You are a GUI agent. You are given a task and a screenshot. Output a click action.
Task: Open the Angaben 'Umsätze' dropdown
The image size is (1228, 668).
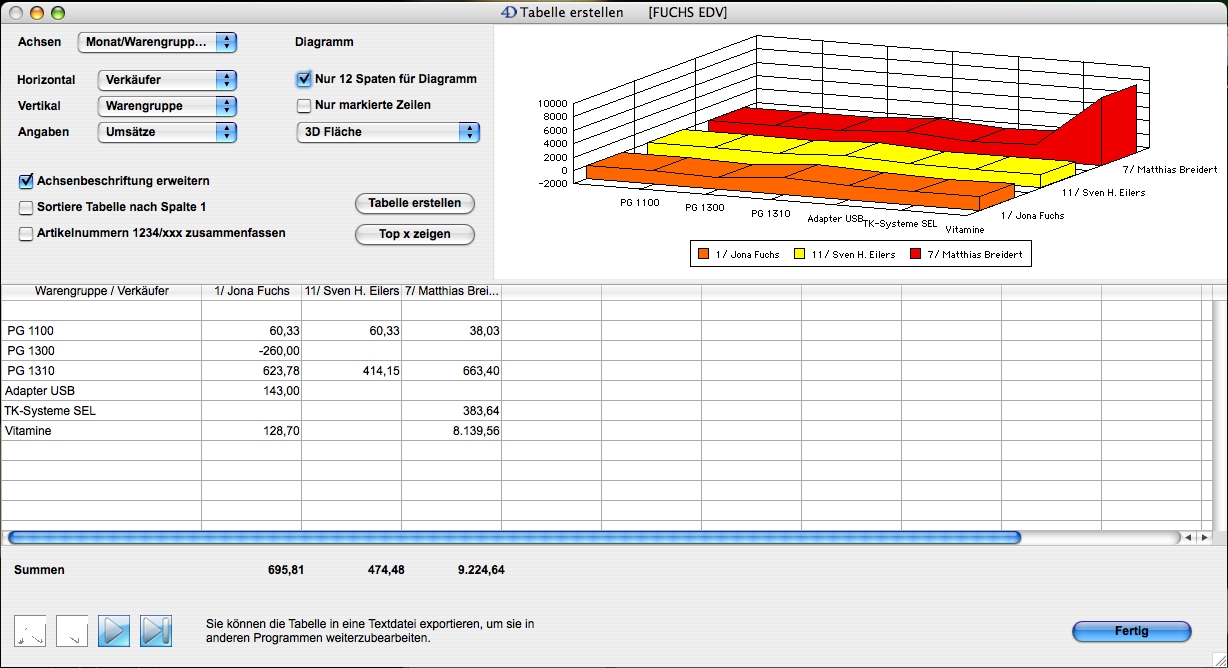click(167, 132)
